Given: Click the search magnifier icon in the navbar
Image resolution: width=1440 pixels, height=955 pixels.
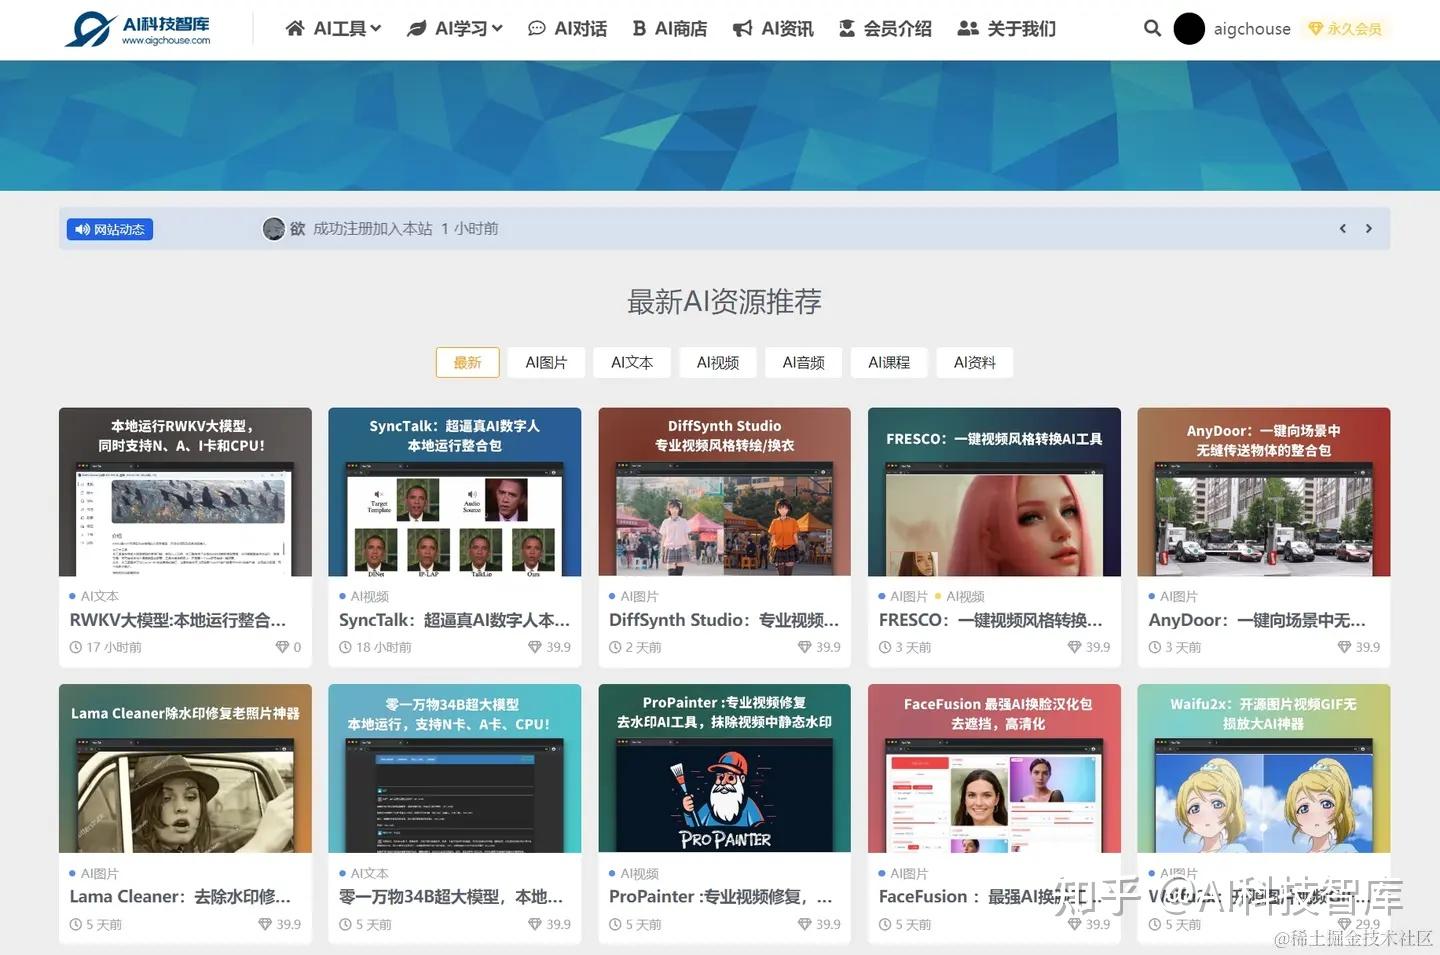Looking at the screenshot, I should [1152, 28].
